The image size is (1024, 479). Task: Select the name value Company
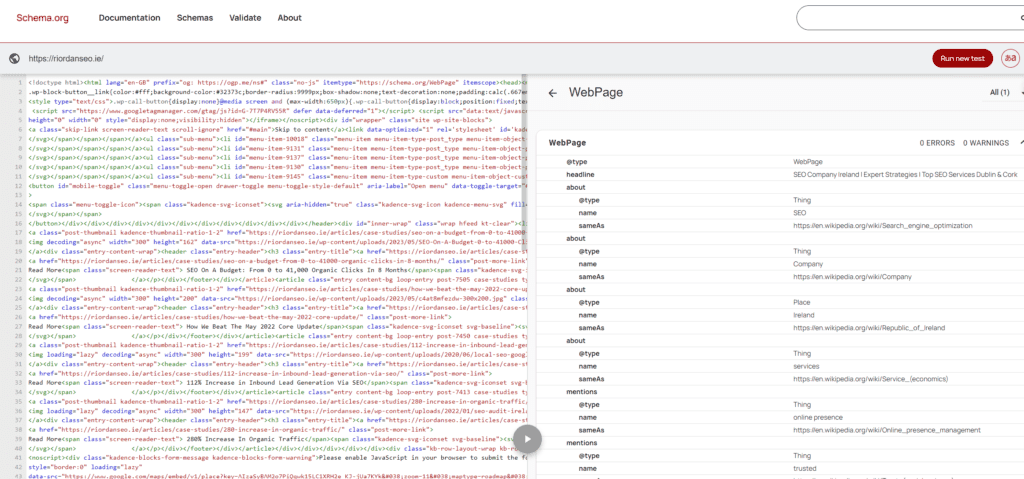[x=808, y=264]
